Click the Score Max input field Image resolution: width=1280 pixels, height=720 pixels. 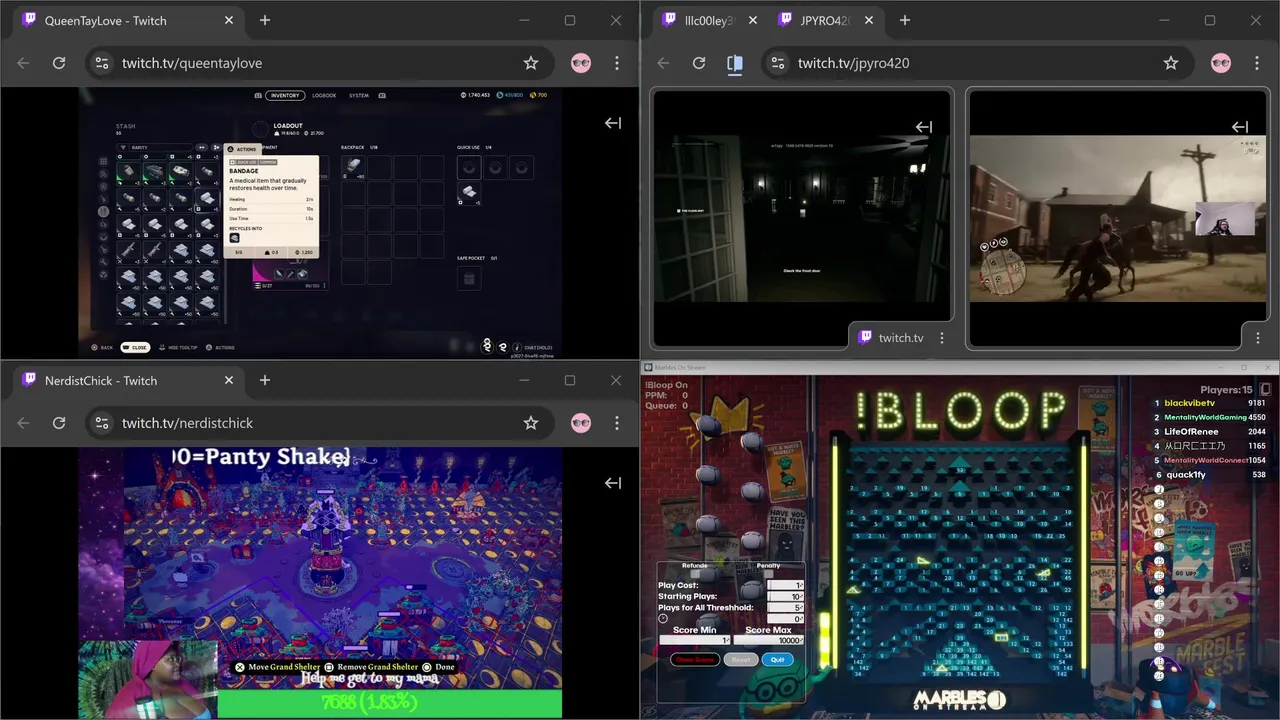tap(768, 640)
